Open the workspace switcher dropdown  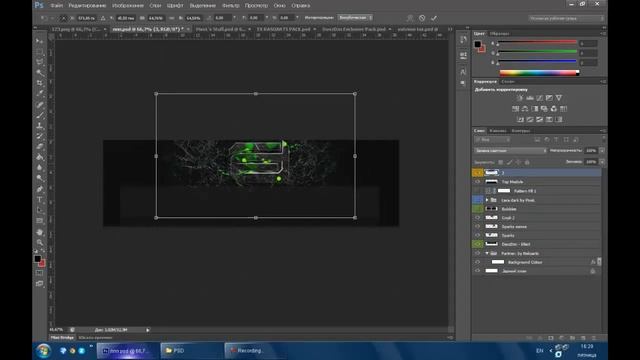[x=566, y=18]
